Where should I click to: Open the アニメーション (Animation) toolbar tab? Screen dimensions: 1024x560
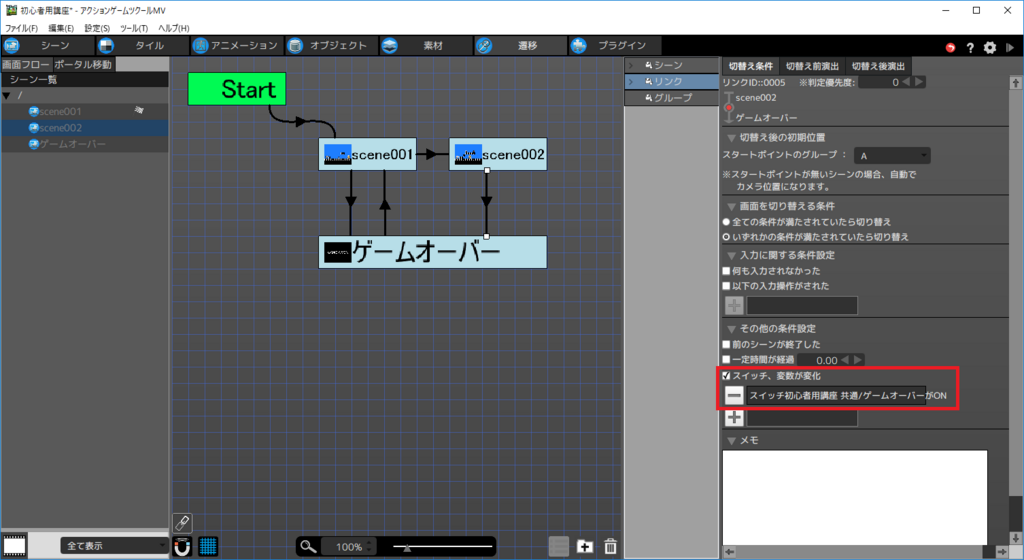pos(236,46)
